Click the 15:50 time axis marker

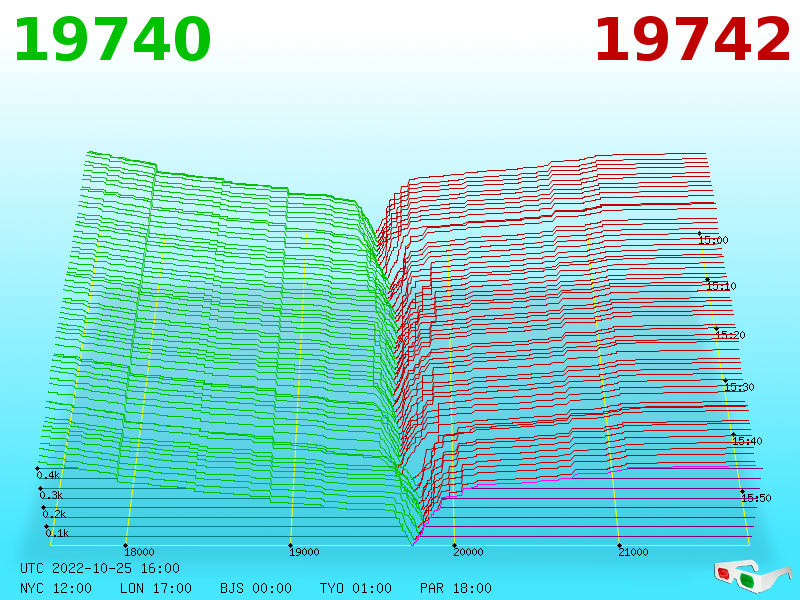coord(756,497)
